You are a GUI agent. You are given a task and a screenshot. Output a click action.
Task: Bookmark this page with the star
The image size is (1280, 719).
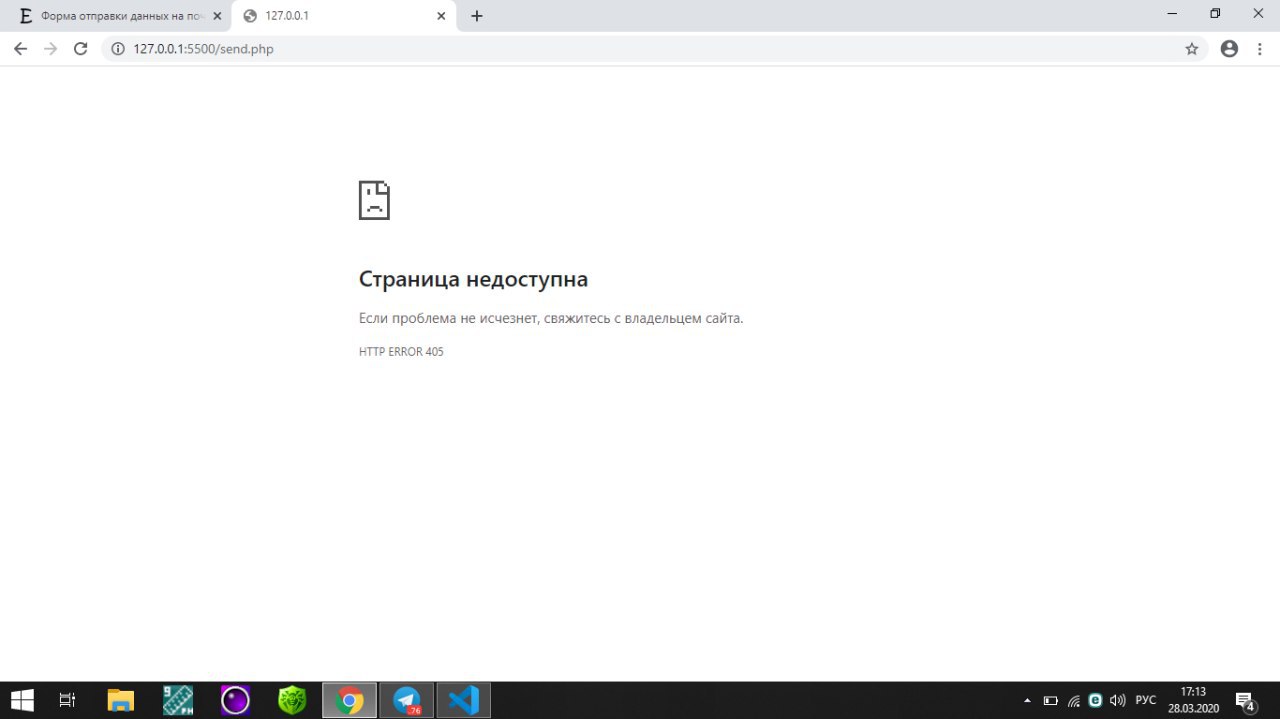click(1192, 48)
